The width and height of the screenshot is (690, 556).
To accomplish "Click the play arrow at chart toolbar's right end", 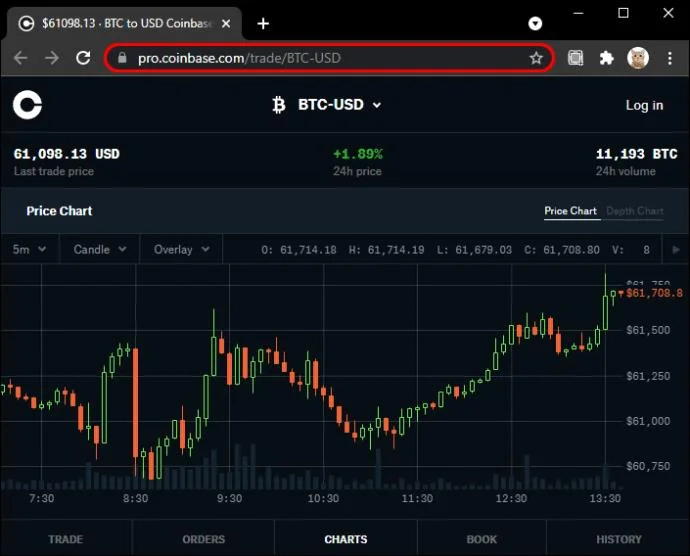I will point(676,250).
